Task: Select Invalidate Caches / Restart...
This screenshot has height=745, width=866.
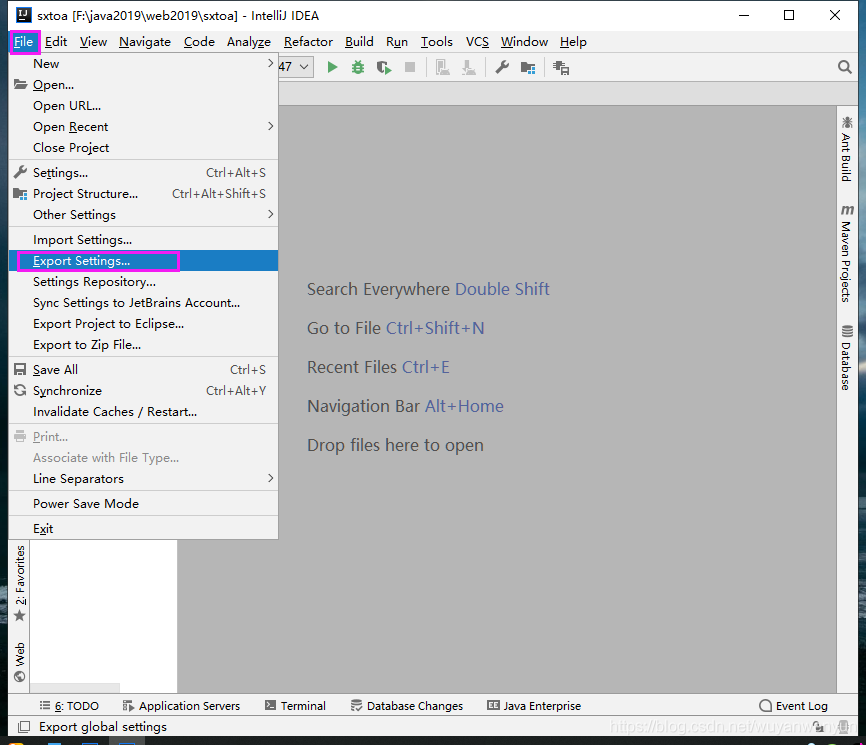Action: [x=144, y=411]
